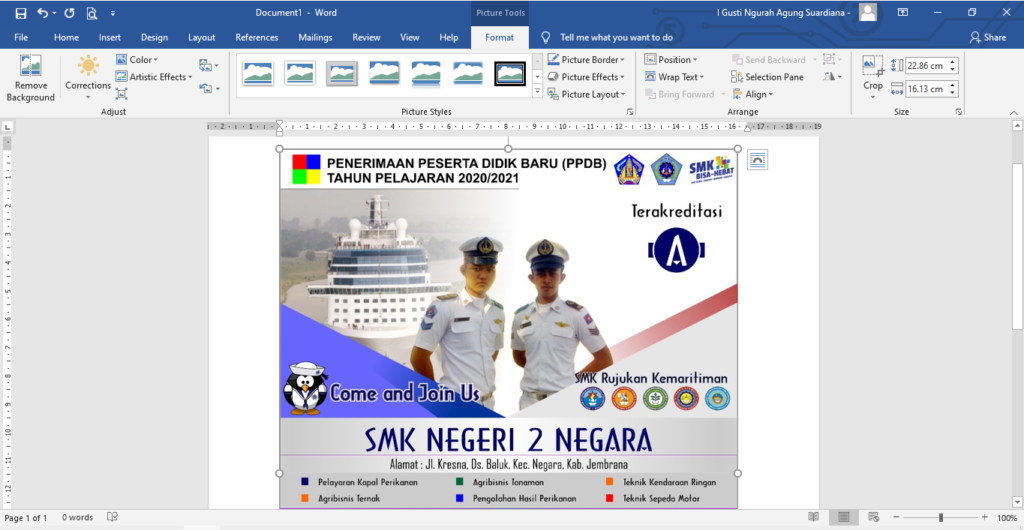Switch to Print Layout view
1024x530 pixels.
[844, 517]
